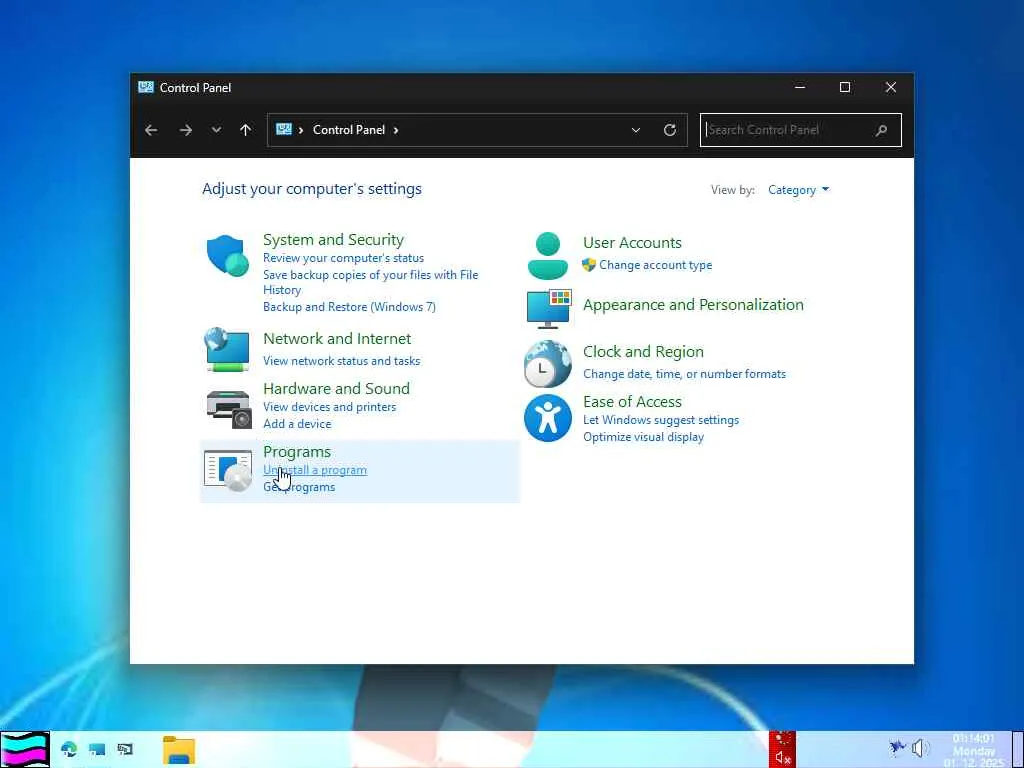Click the network tray icon next to the speaker
The width and height of the screenshot is (1024, 768).
(x=898, y=748)
